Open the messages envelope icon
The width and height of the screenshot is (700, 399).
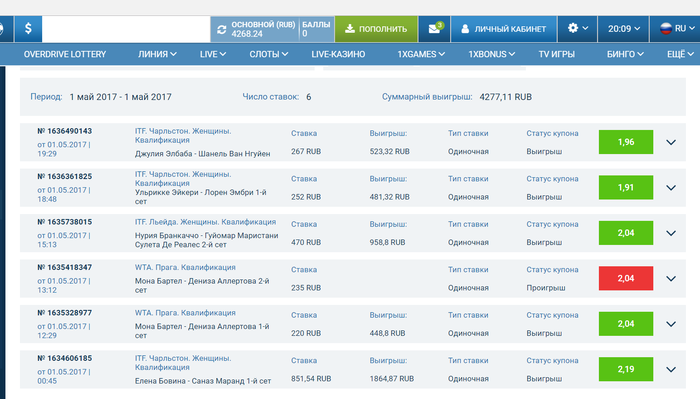click(434, 29)
